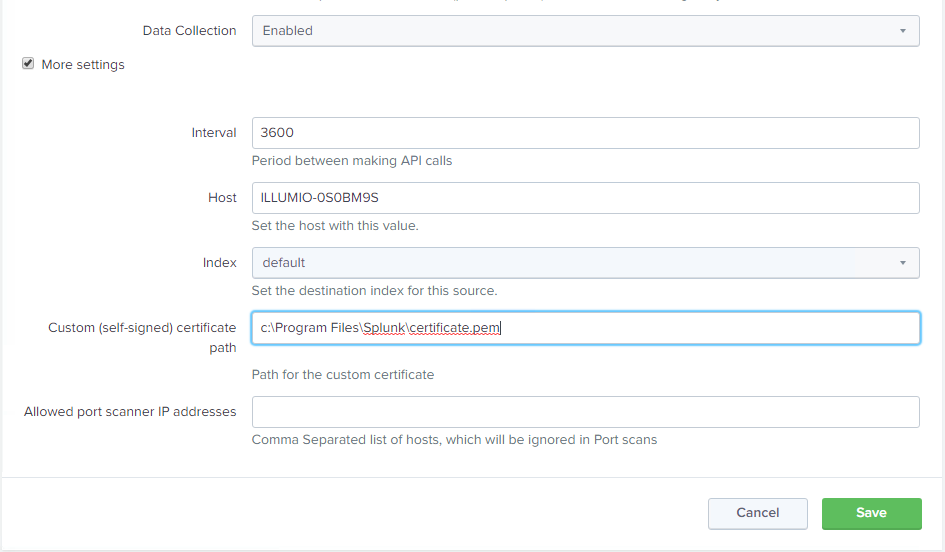Uncheck the More settings checkbox
The width and height of the screenshot is (945, 552).
coord(28,63)
